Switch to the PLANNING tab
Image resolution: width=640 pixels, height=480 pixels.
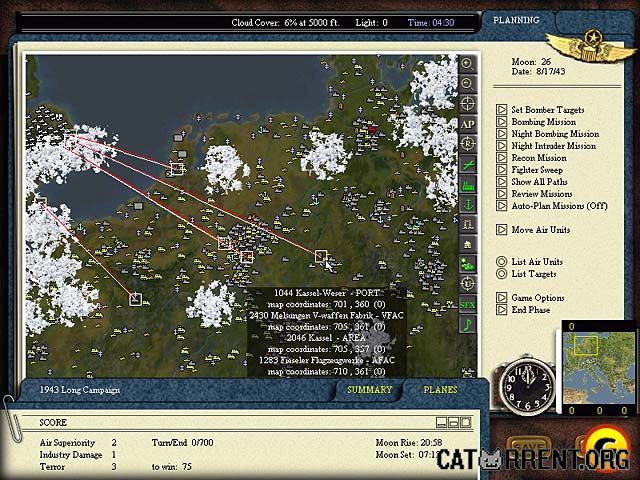pos(516,20)
